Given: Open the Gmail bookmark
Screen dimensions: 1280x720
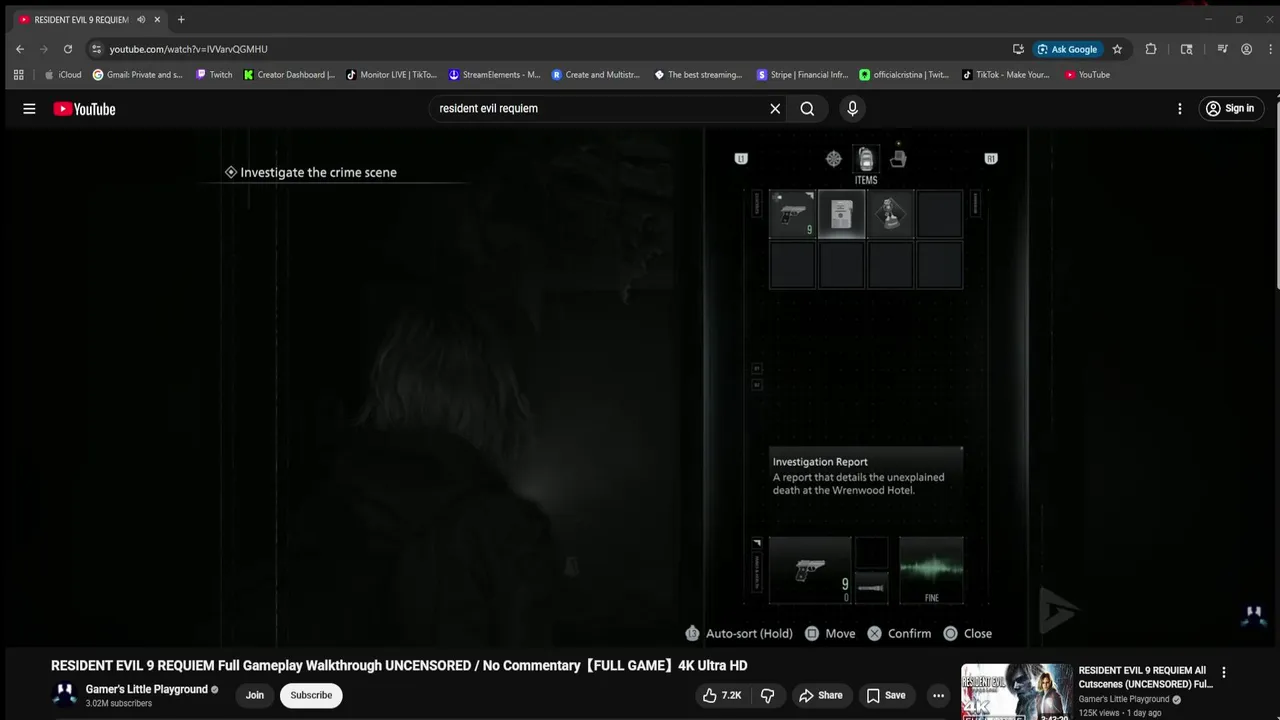Looking at the screenshot, I should [x=138, y=74].
